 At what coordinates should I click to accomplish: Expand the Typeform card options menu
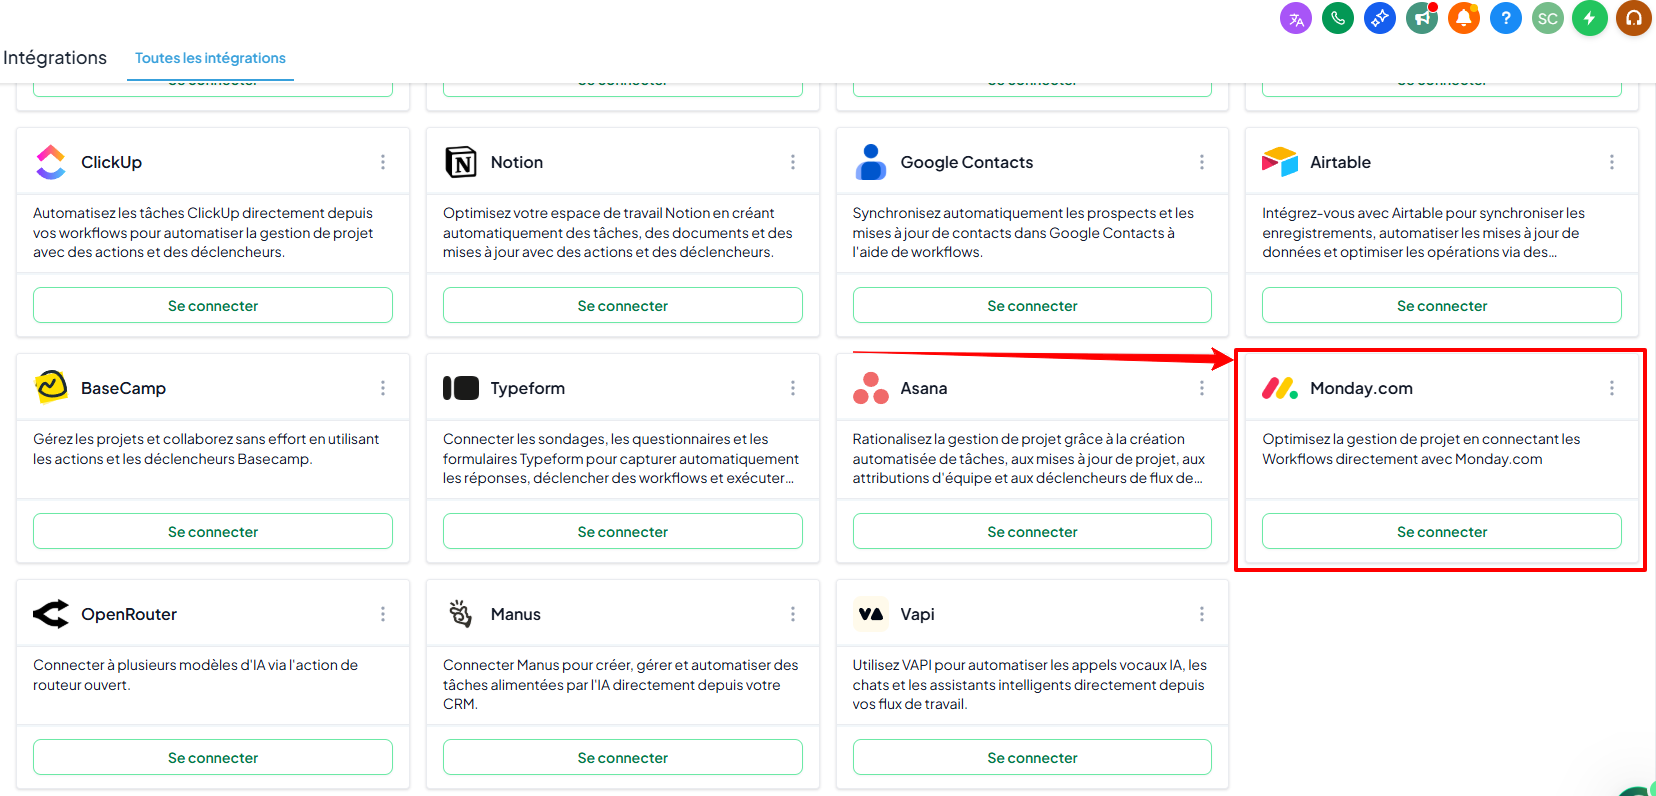pos(793,388)
